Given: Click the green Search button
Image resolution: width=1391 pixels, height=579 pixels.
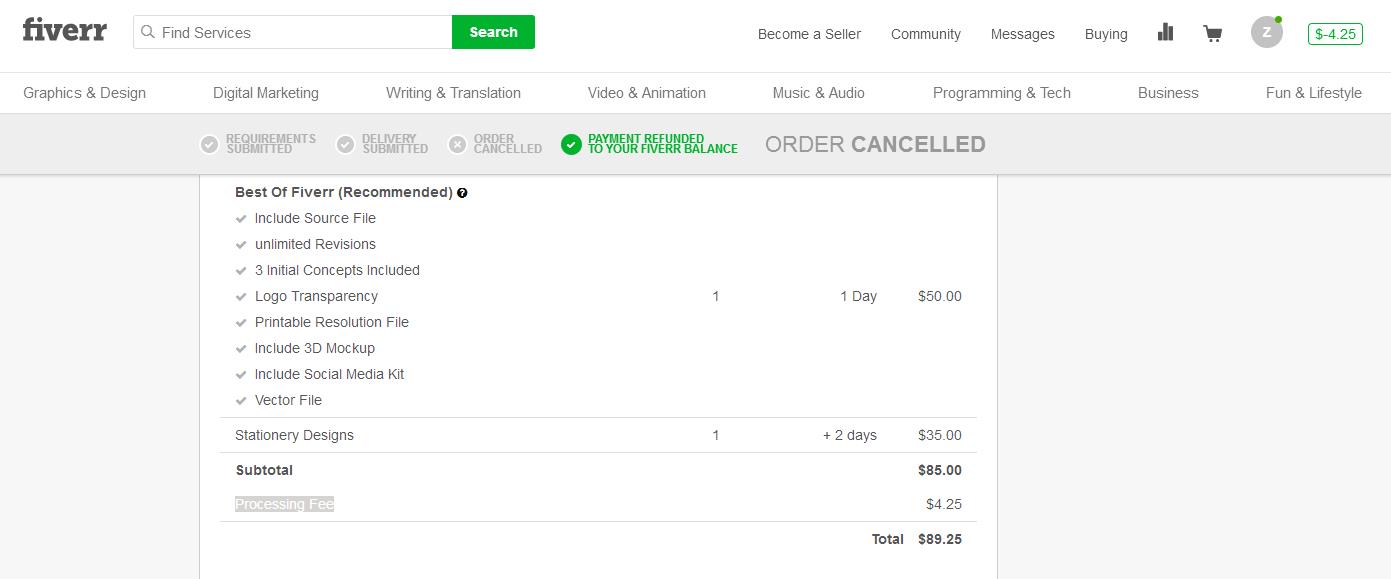Looking at the screenshot, I should coord(493,32).
